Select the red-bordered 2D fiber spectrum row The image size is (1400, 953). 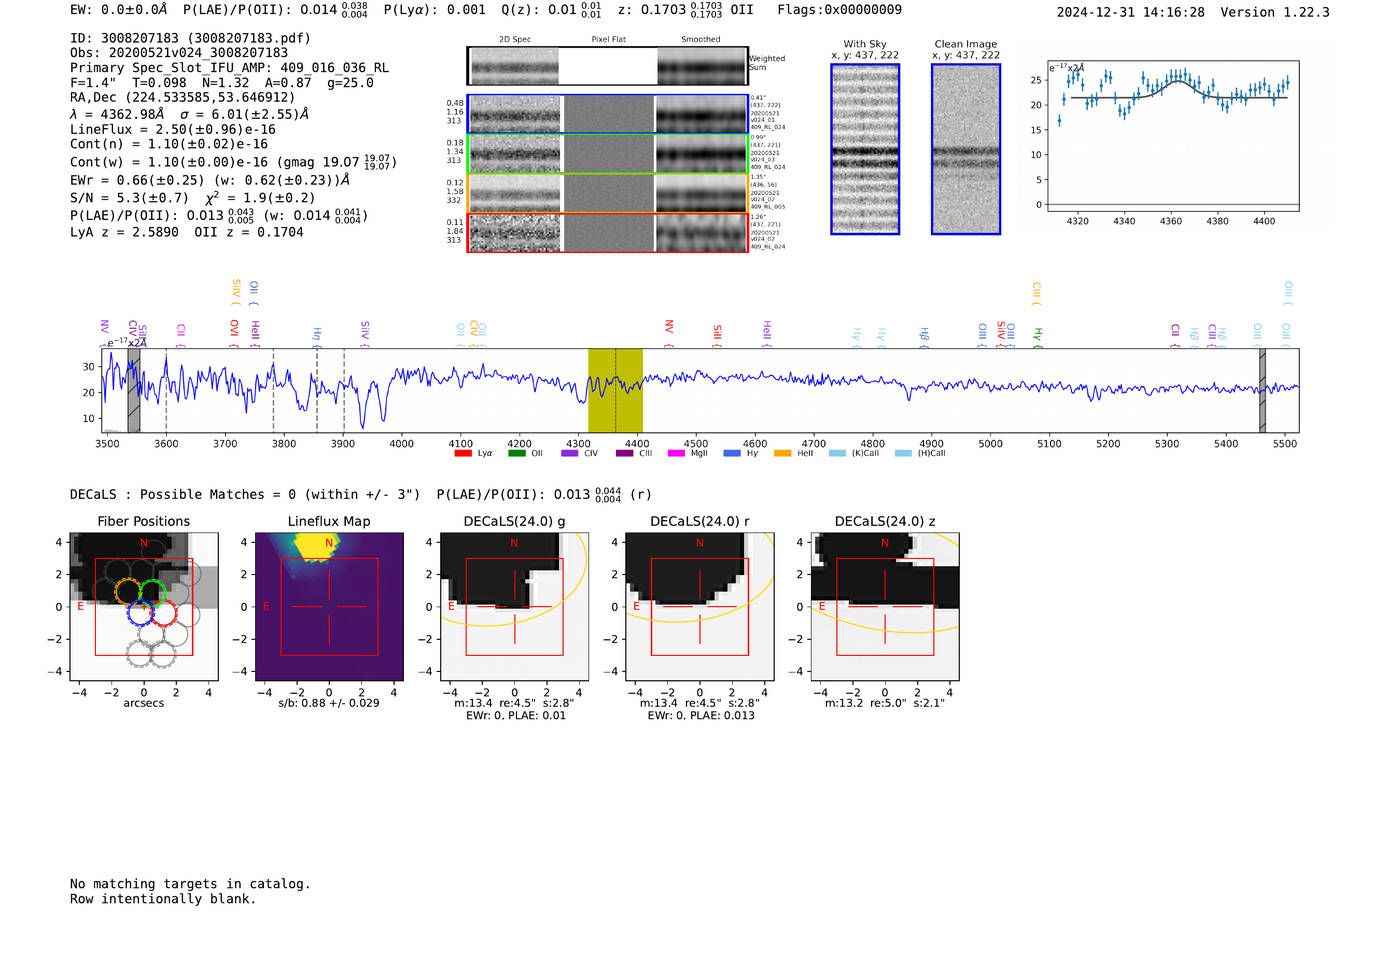[x=607, y=232]
